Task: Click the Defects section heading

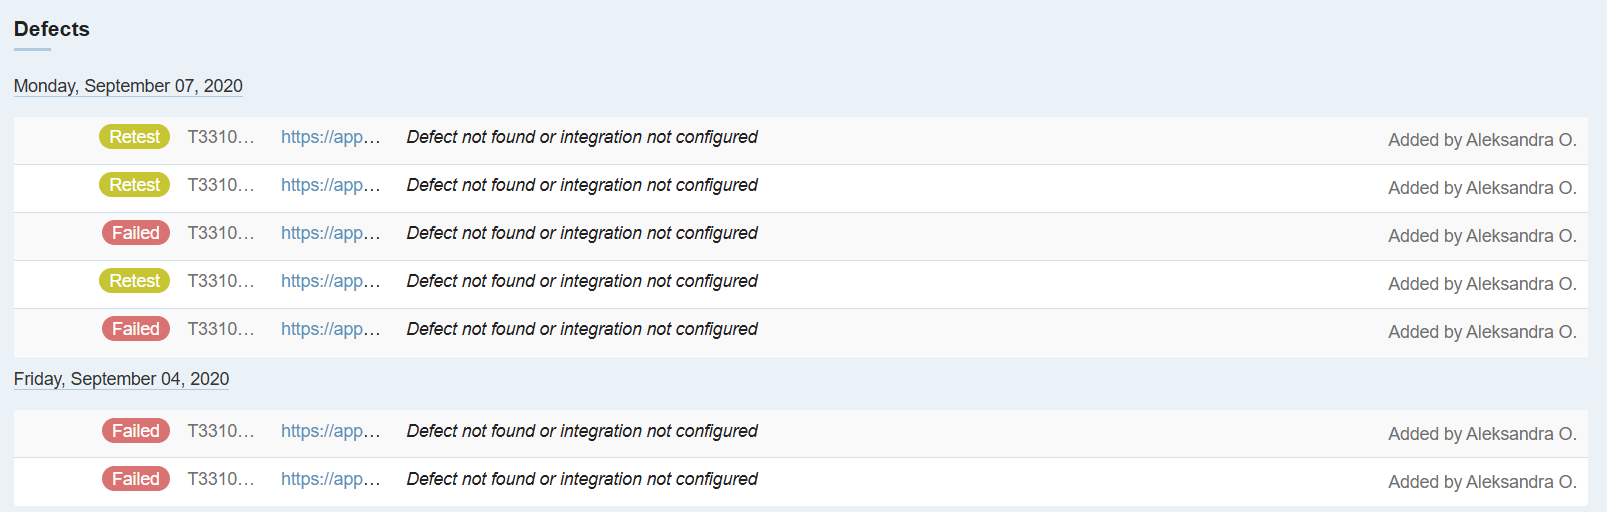Action: 52,29
